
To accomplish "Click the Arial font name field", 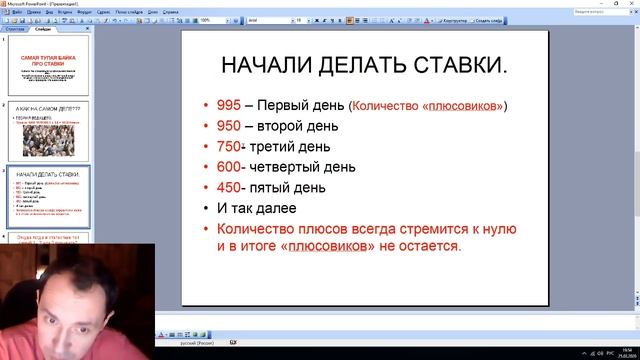I will (x=269, y=20).
